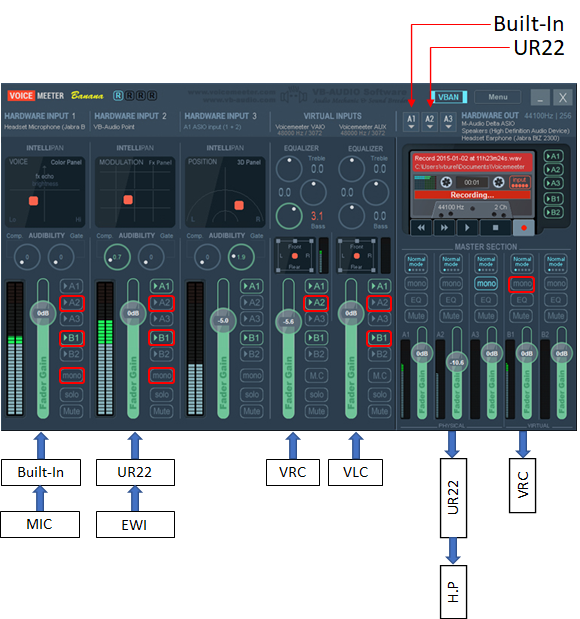This screenshot has width=580, height=619.
Task: Click the VAIO front/rear surround panner
Action: click(x=295, y=256)
